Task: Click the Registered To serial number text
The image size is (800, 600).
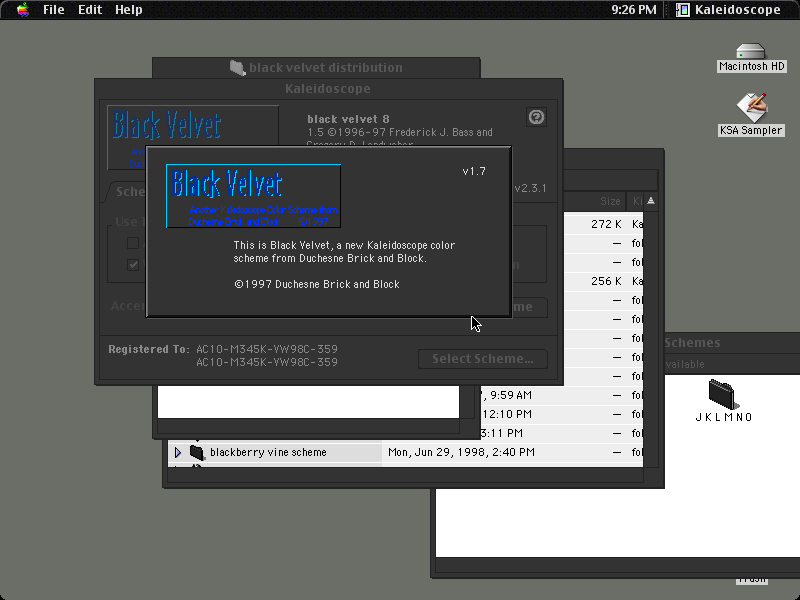Action: 267,356
